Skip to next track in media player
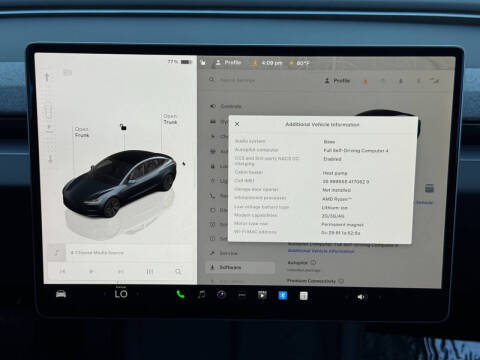Screen dimensions: 480x360 (x=121, y=271)
